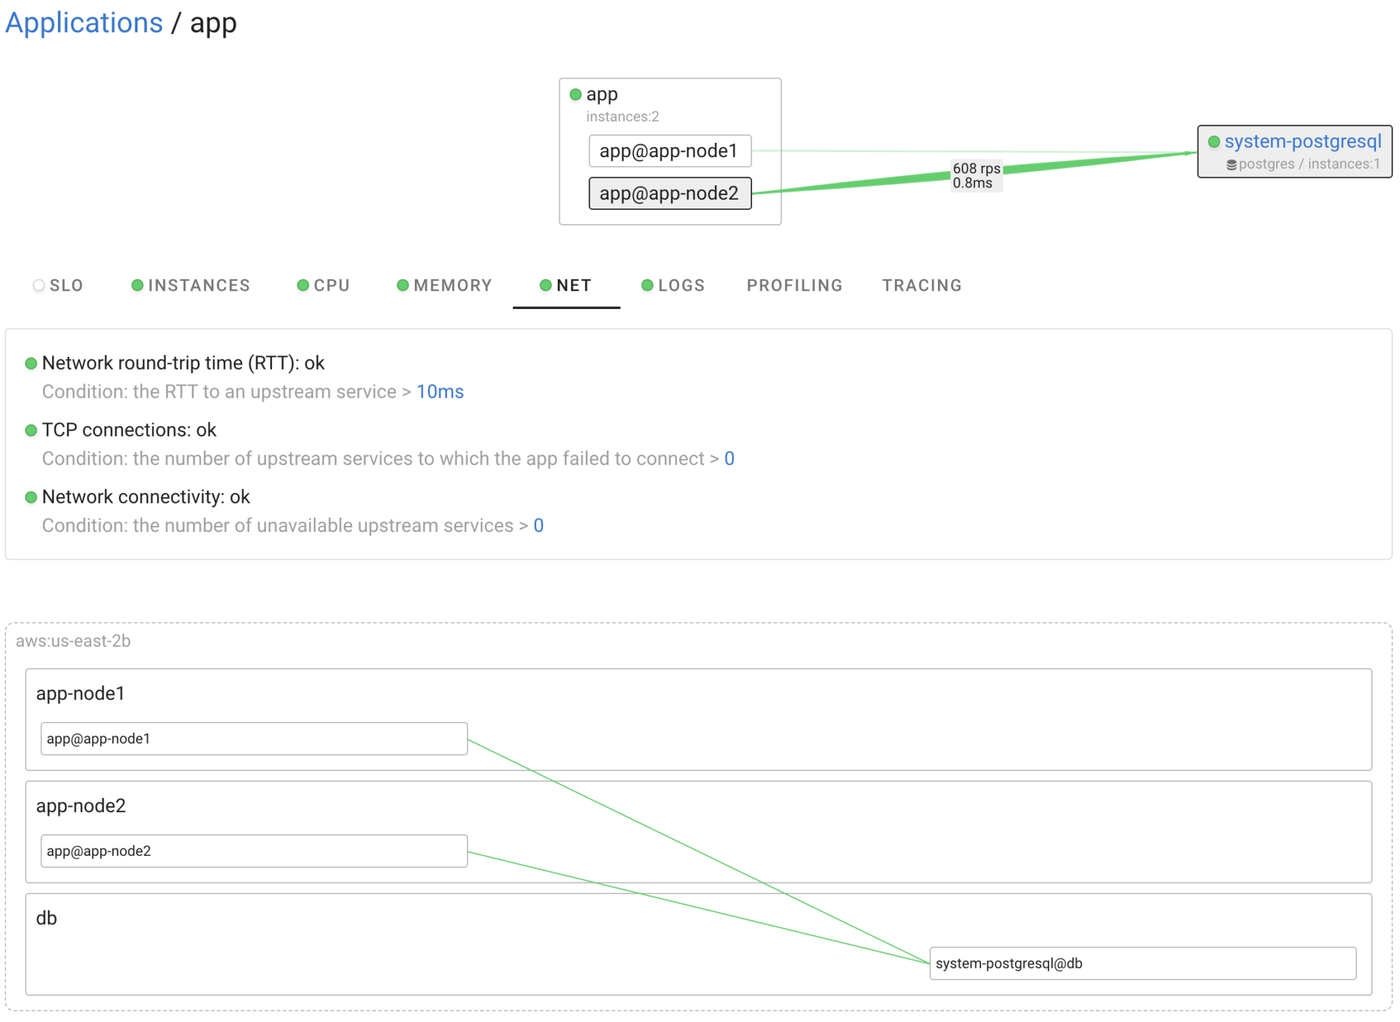The height and width of the screenshot is (1022, 1400).
Task: Click the 10ms RTT threshold link
Action: pyautogui.click(x=440, y=391)
